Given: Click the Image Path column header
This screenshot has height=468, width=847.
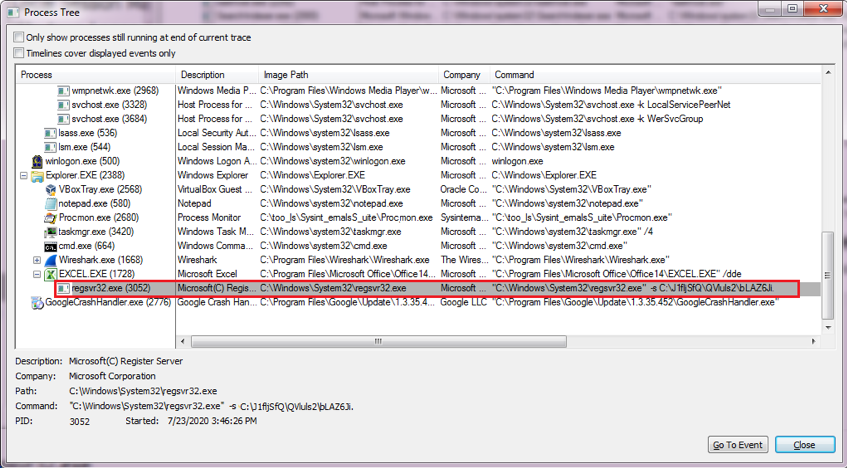Looking at the screenshot, I should coord(348,75).
